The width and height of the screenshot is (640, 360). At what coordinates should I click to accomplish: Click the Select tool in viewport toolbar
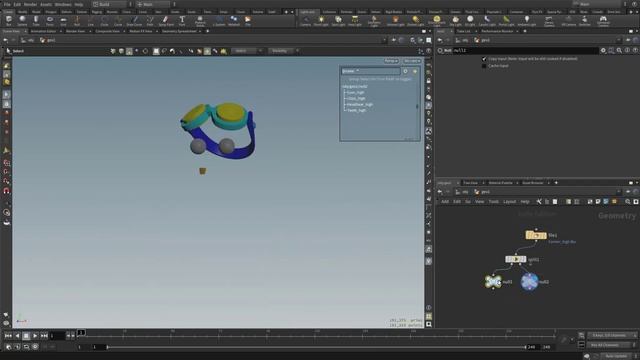pyautogui.click(x=15, y=51)
